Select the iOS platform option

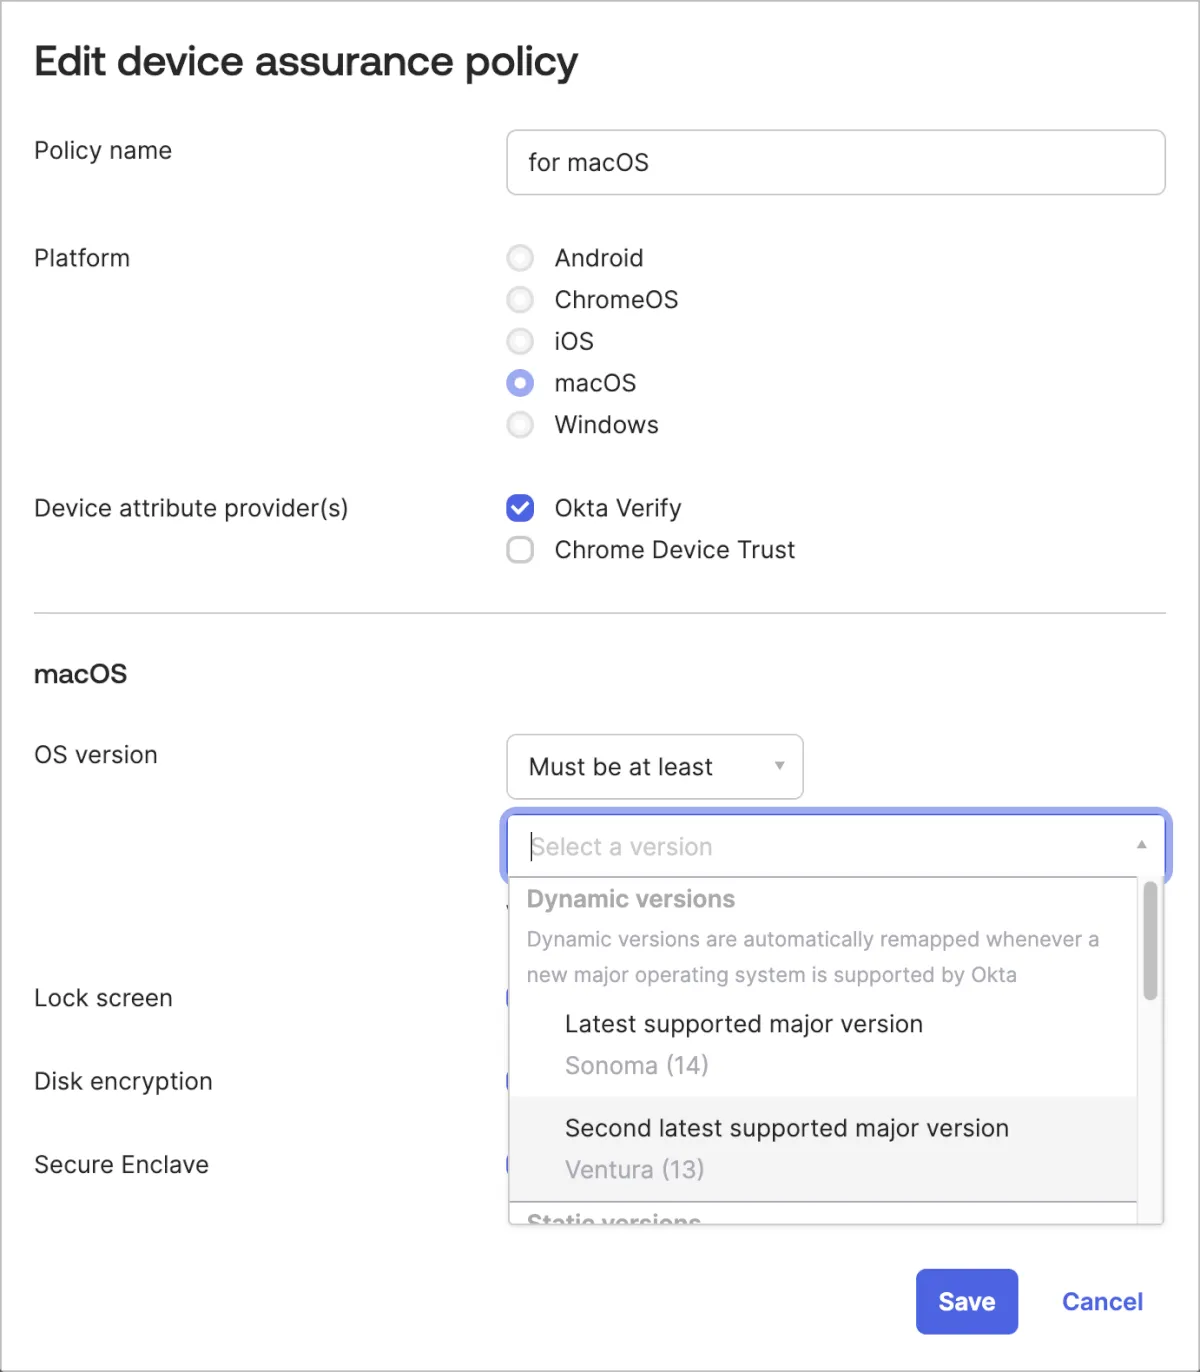[x=520, y=342]
